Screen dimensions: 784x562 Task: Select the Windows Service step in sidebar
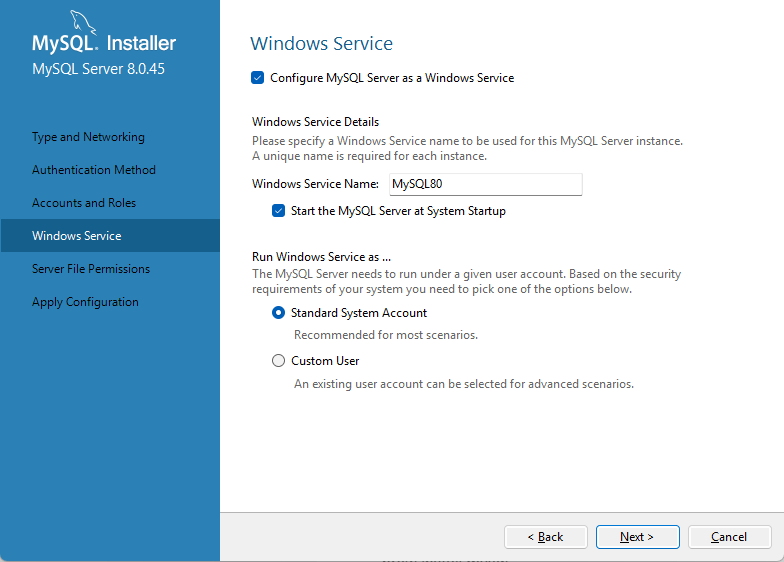click(x=110, y=236)
